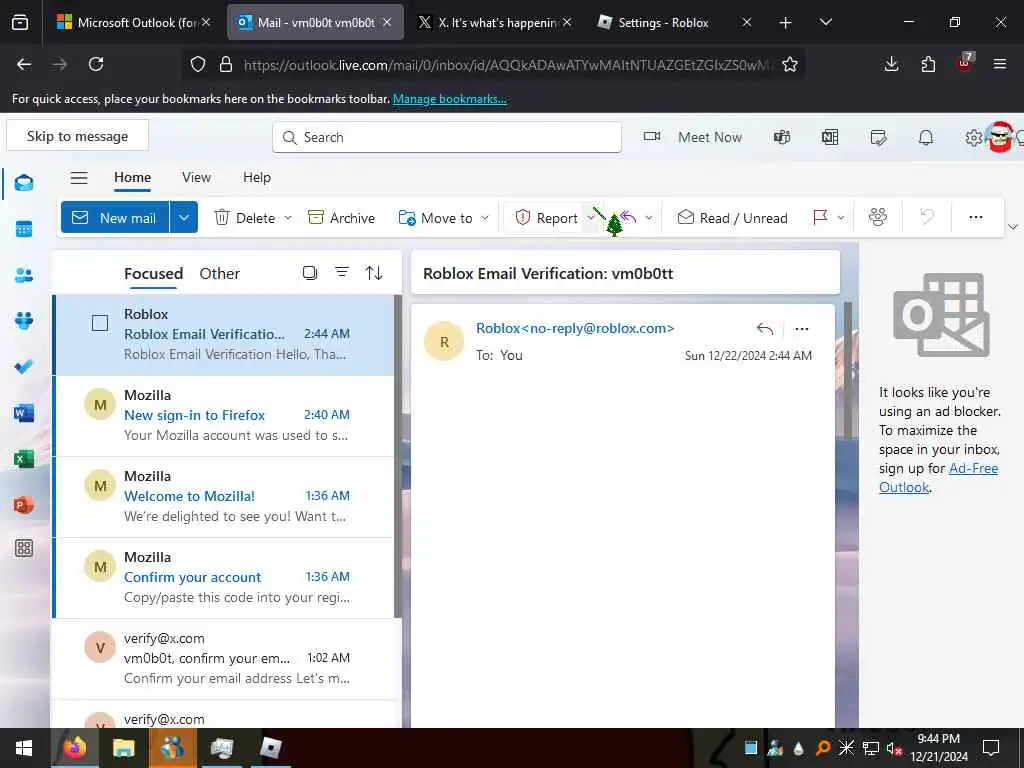
Task: Open more ribbon options ellipsis
Action: coord(976,217)
